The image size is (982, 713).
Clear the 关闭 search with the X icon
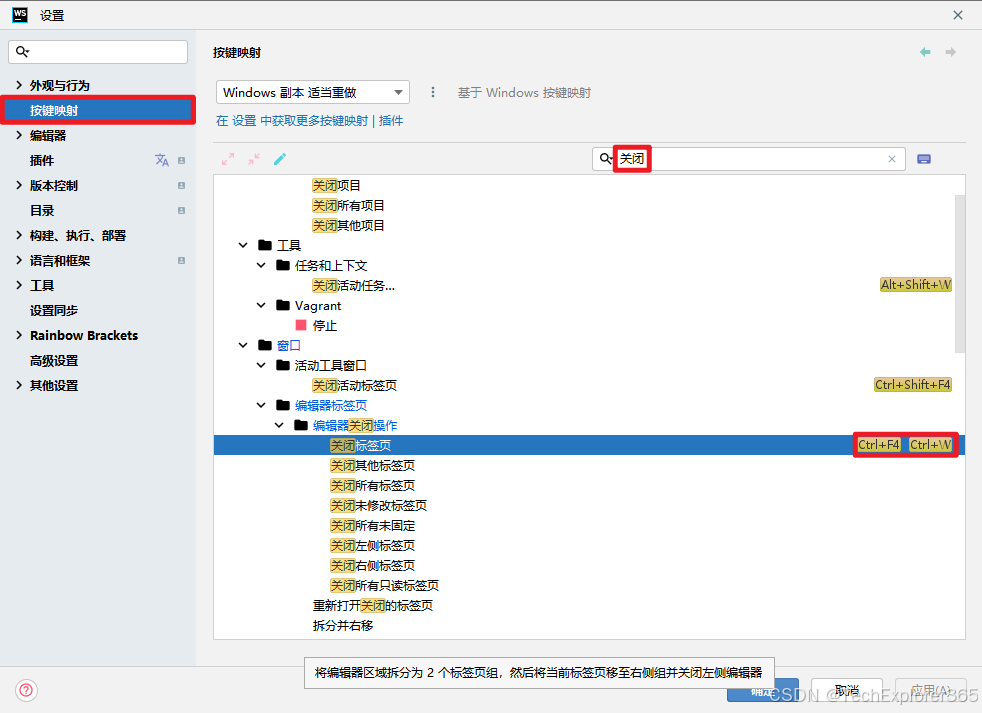pyautogui.click(x=892, y=159)
